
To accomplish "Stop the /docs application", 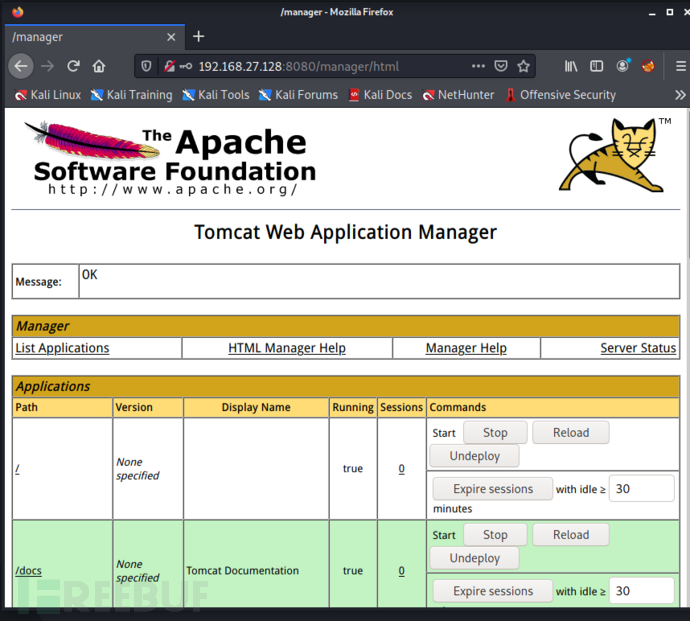I will tap(495, 535).
